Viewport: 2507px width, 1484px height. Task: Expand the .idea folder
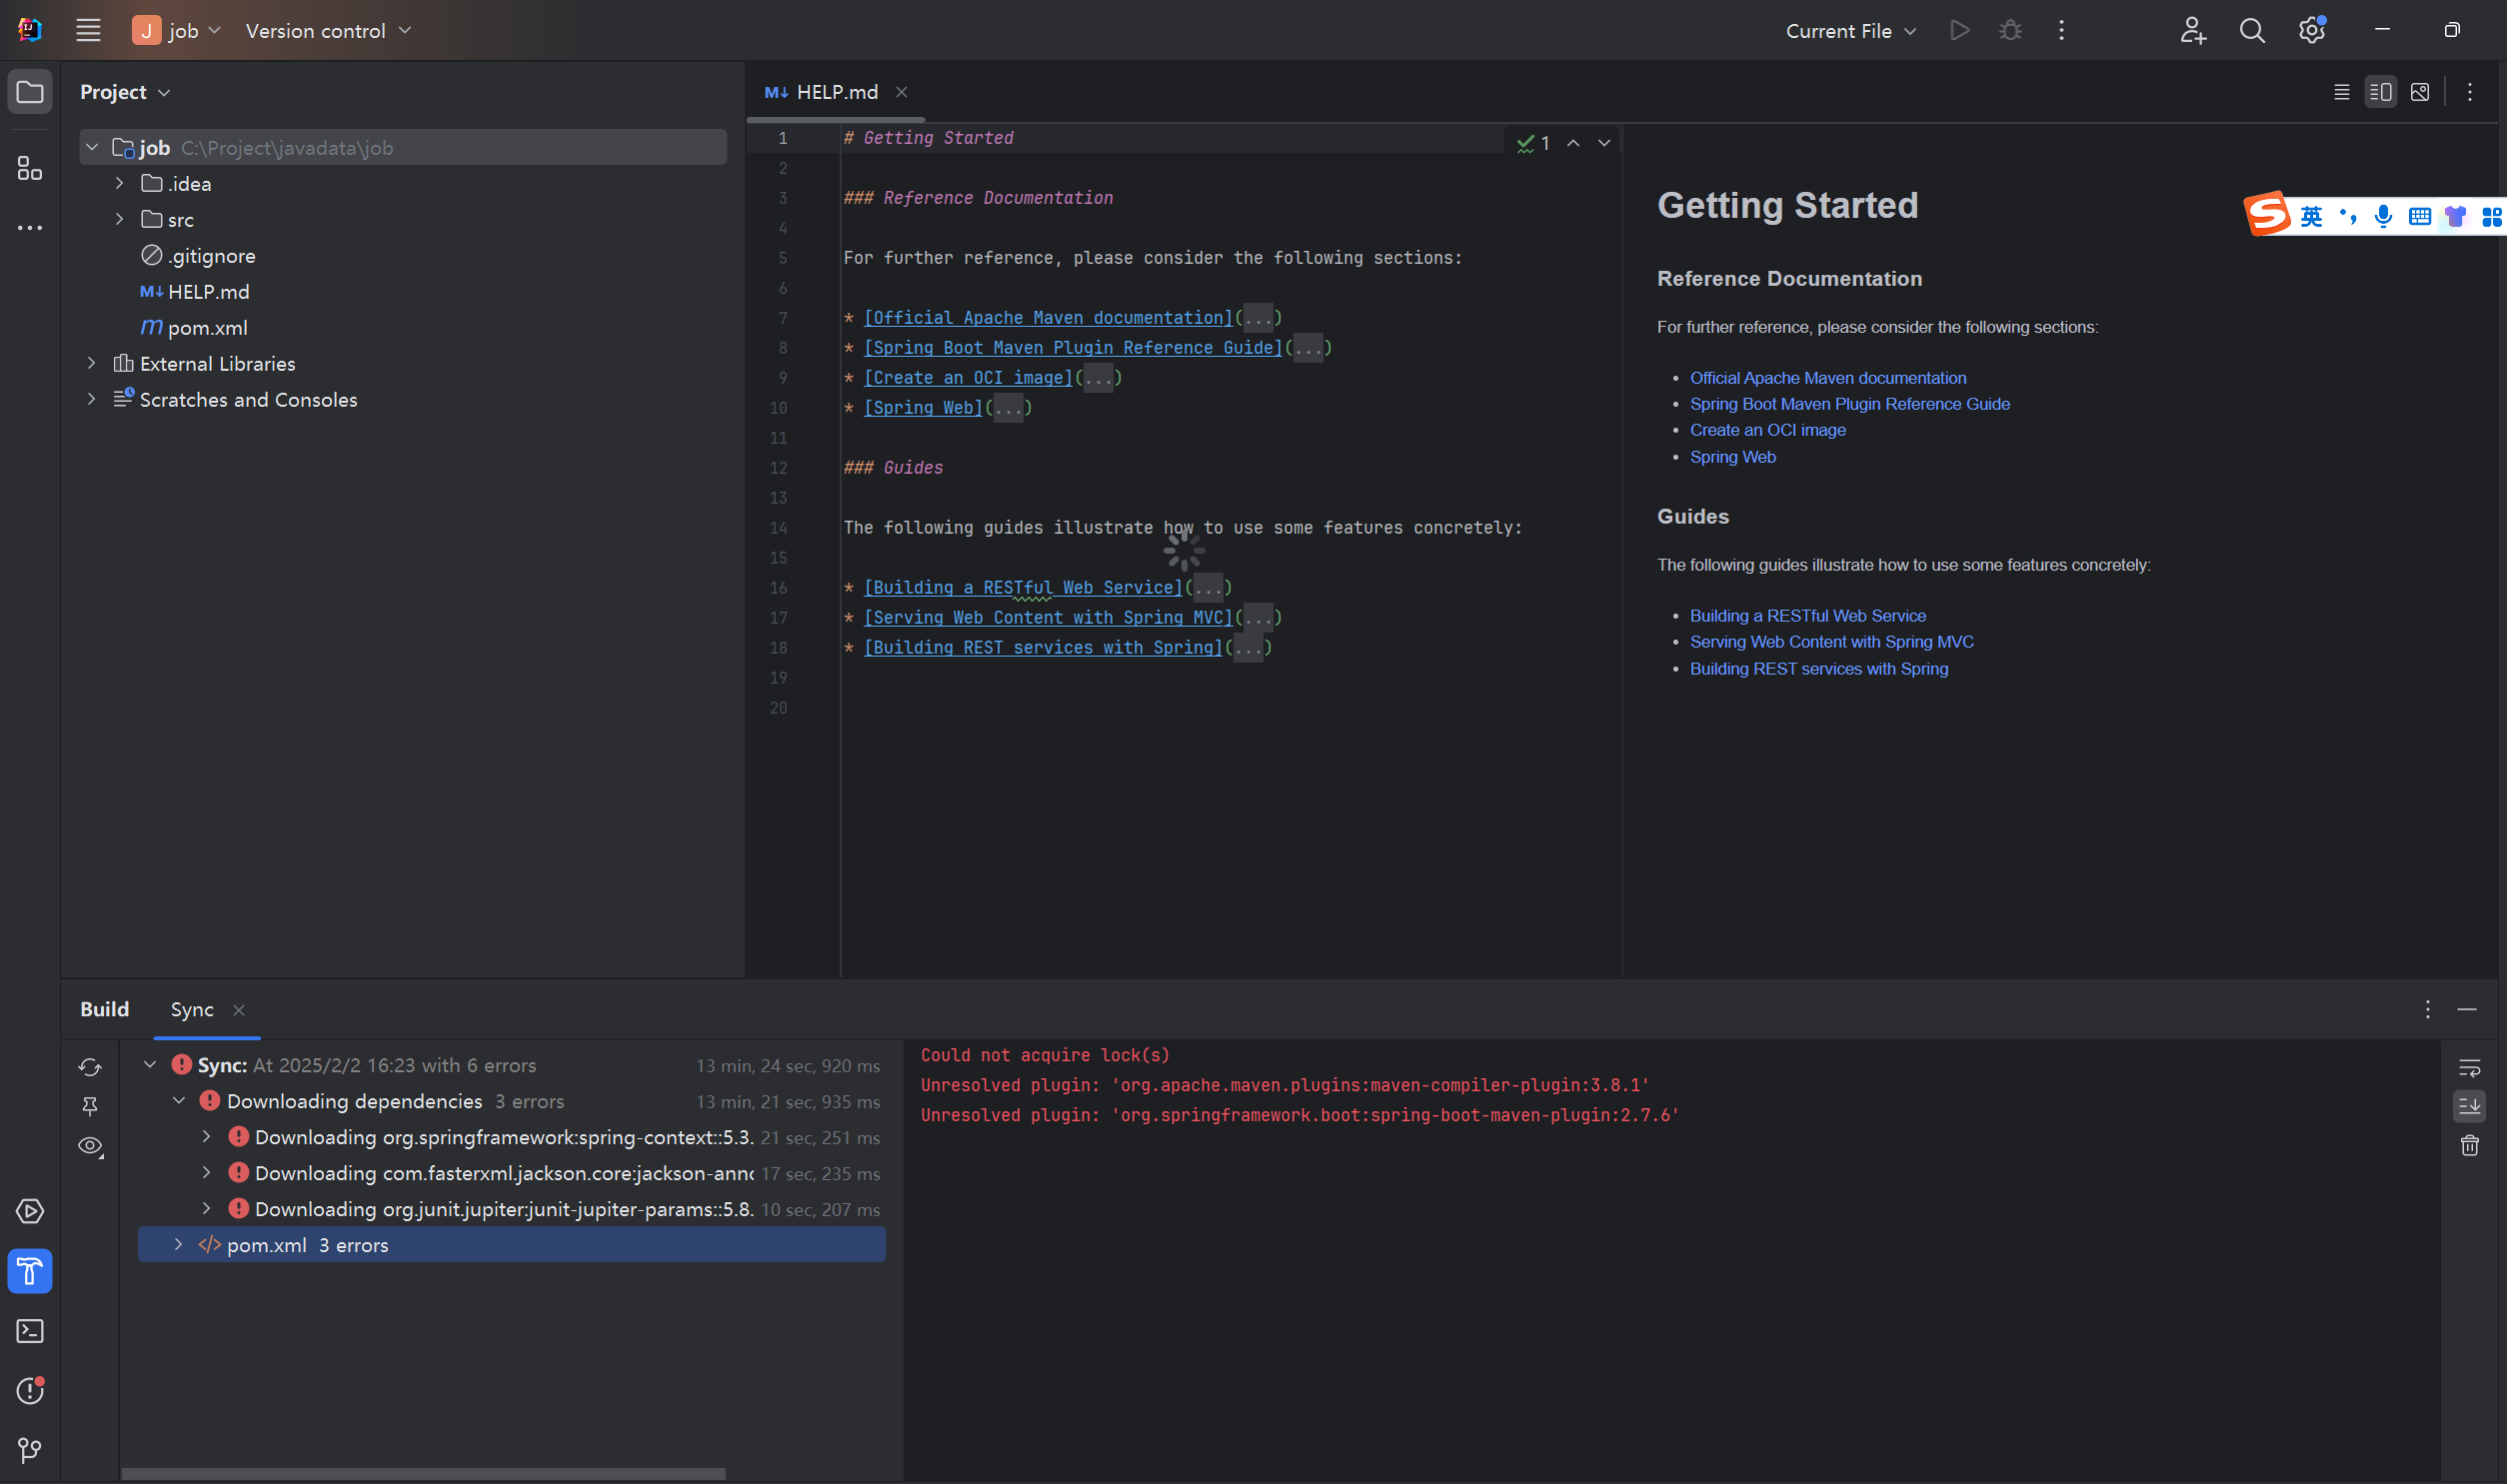point(120,184)
